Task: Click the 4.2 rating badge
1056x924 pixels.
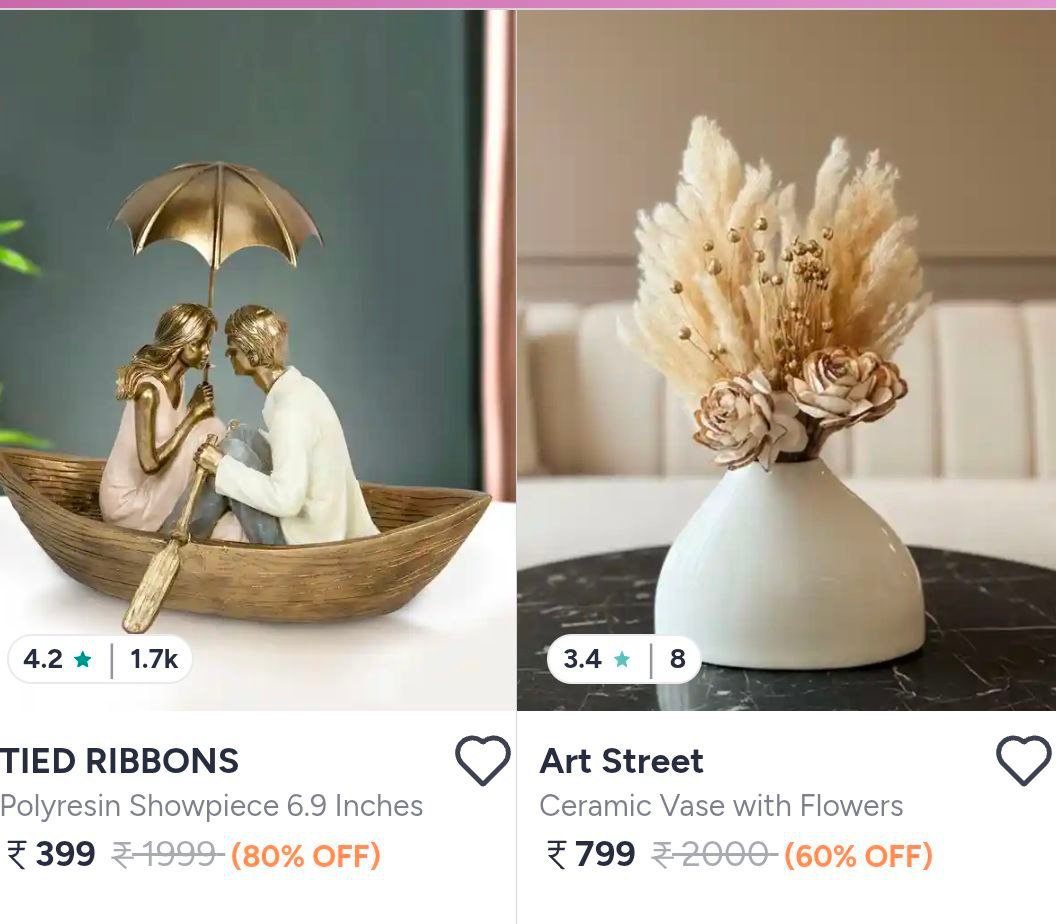Action: [x=100, y=659]
